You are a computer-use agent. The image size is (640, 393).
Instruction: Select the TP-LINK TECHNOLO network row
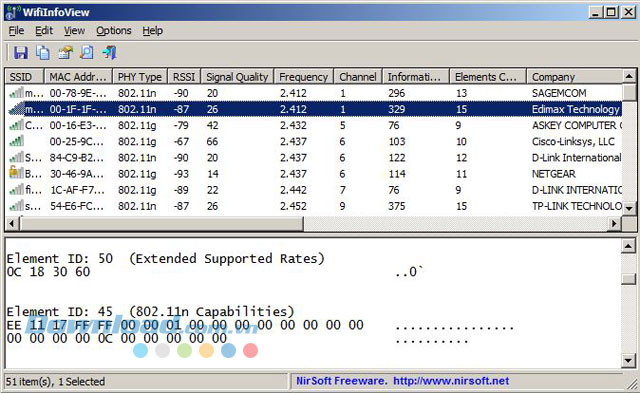(313, 206)
